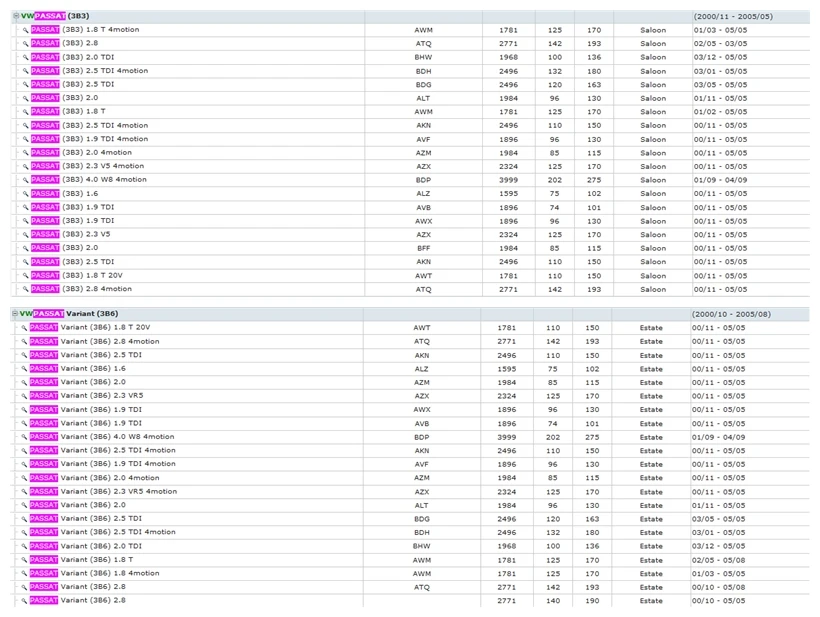
Task: Open PASSAT Variant (3B6) 2.5 TDI 4motion BDH entry
Action: (x=102, y=532)
